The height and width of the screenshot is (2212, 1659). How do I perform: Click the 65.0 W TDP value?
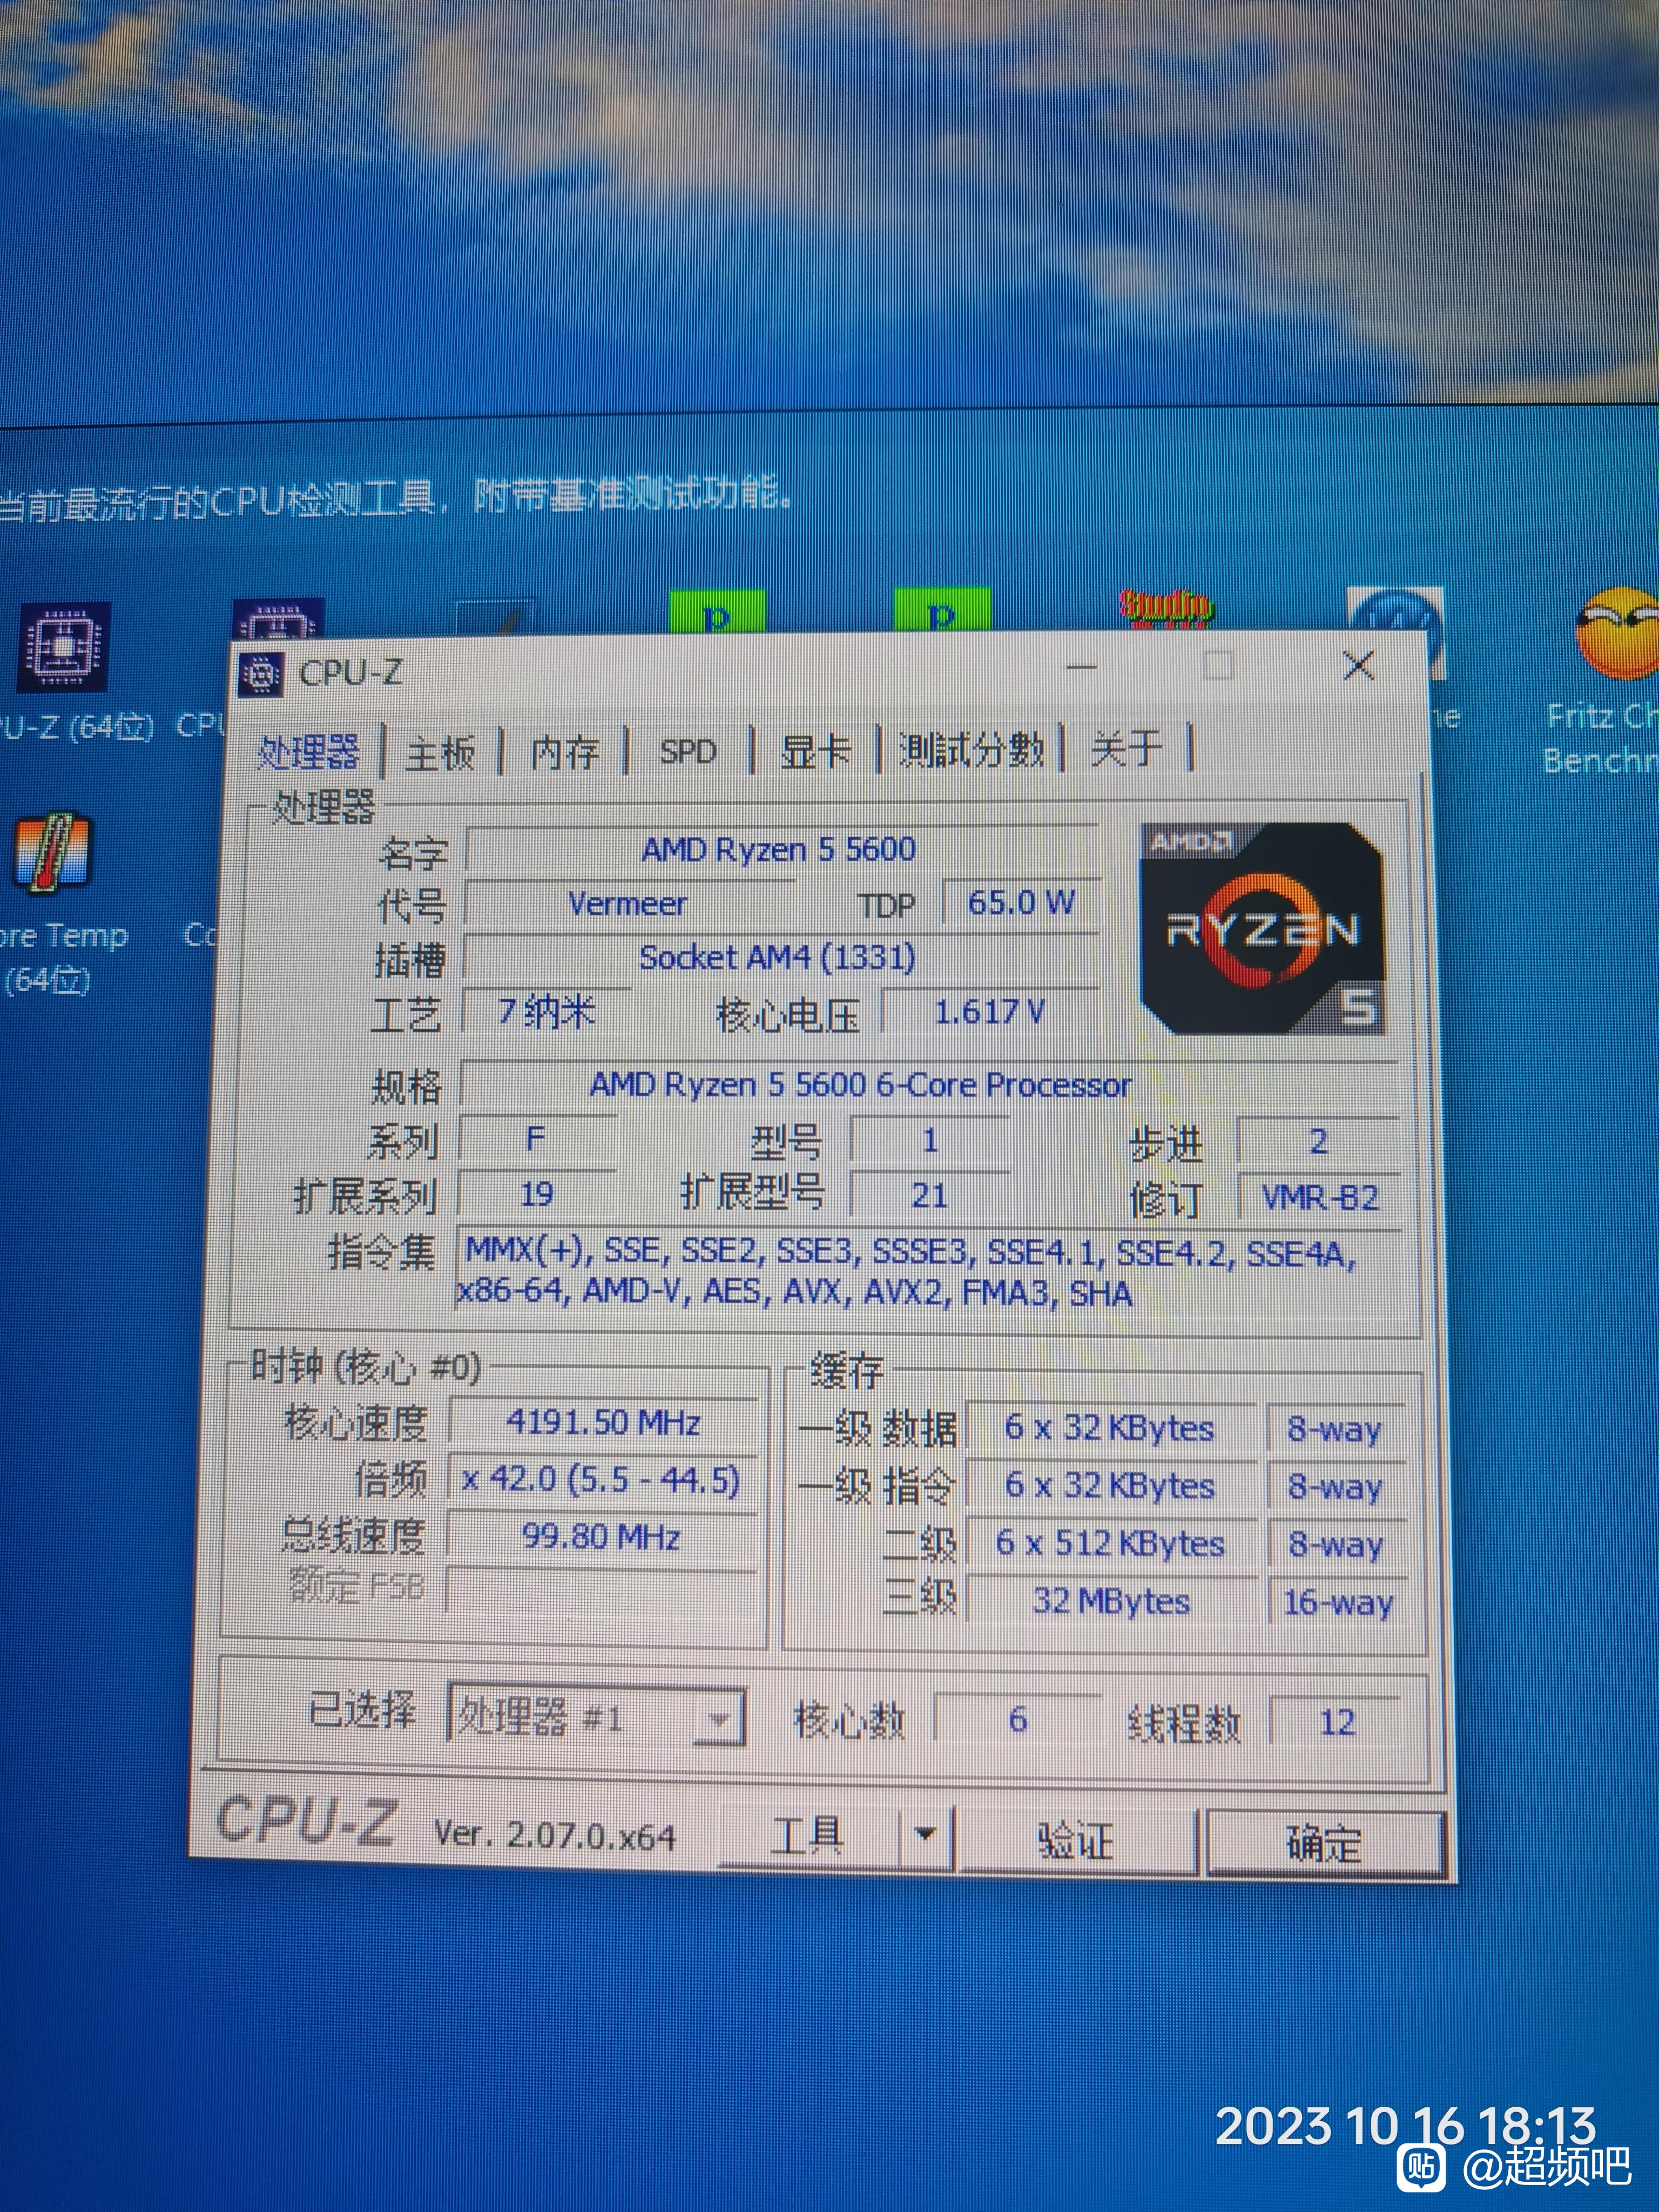coord(1021,903)
